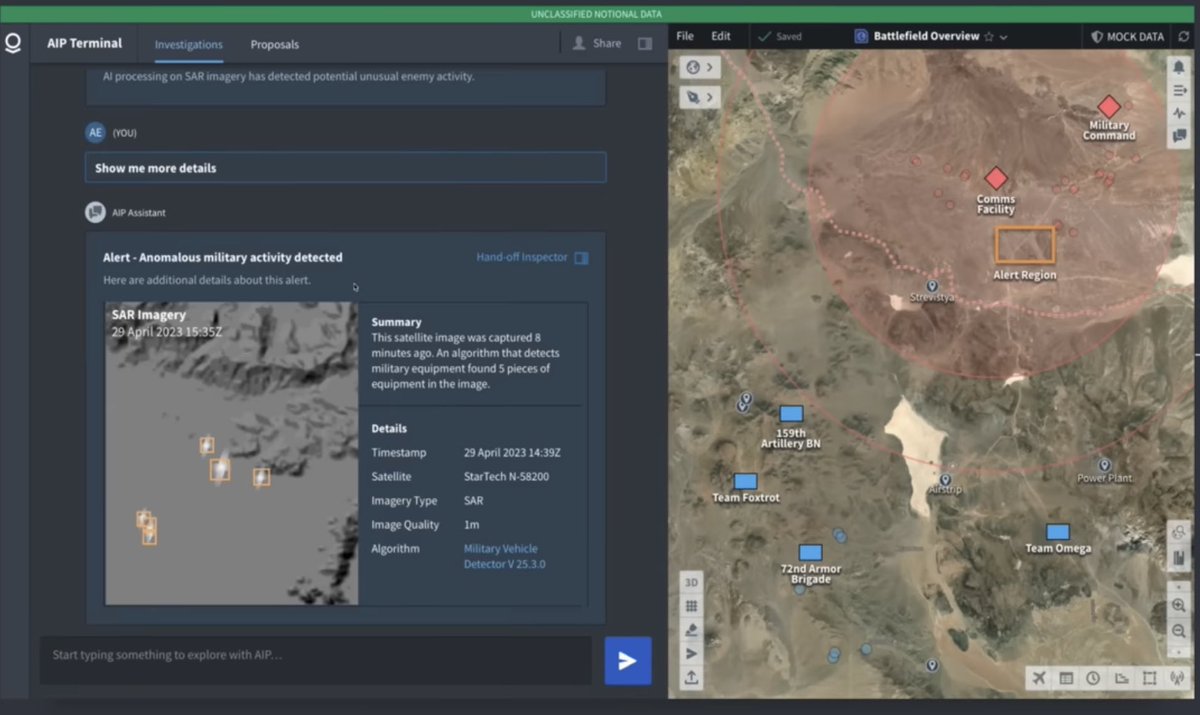1200x715 pixels.
Task: Open the Battlefield Overview title dropdown
Action: point(1003,37)
